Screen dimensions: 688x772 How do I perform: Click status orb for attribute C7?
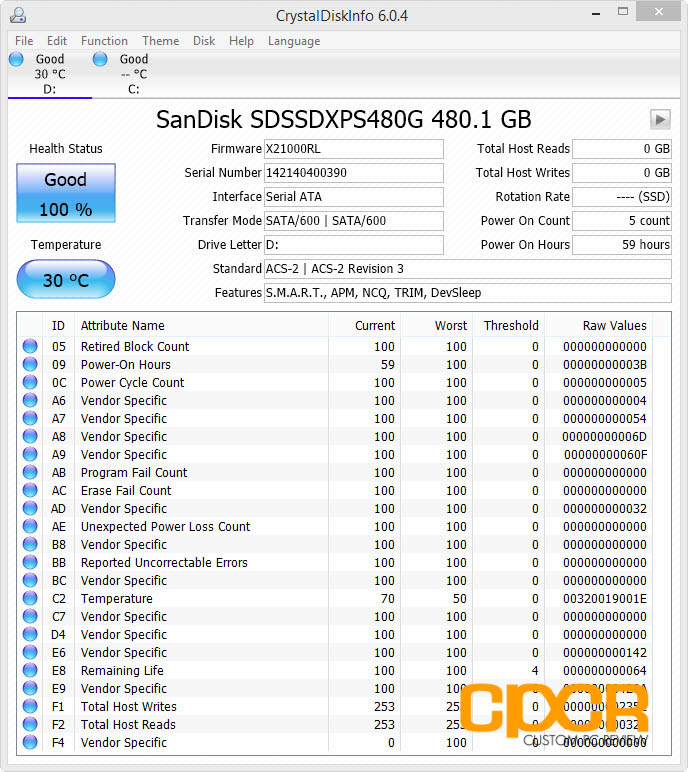coord(30,616)
